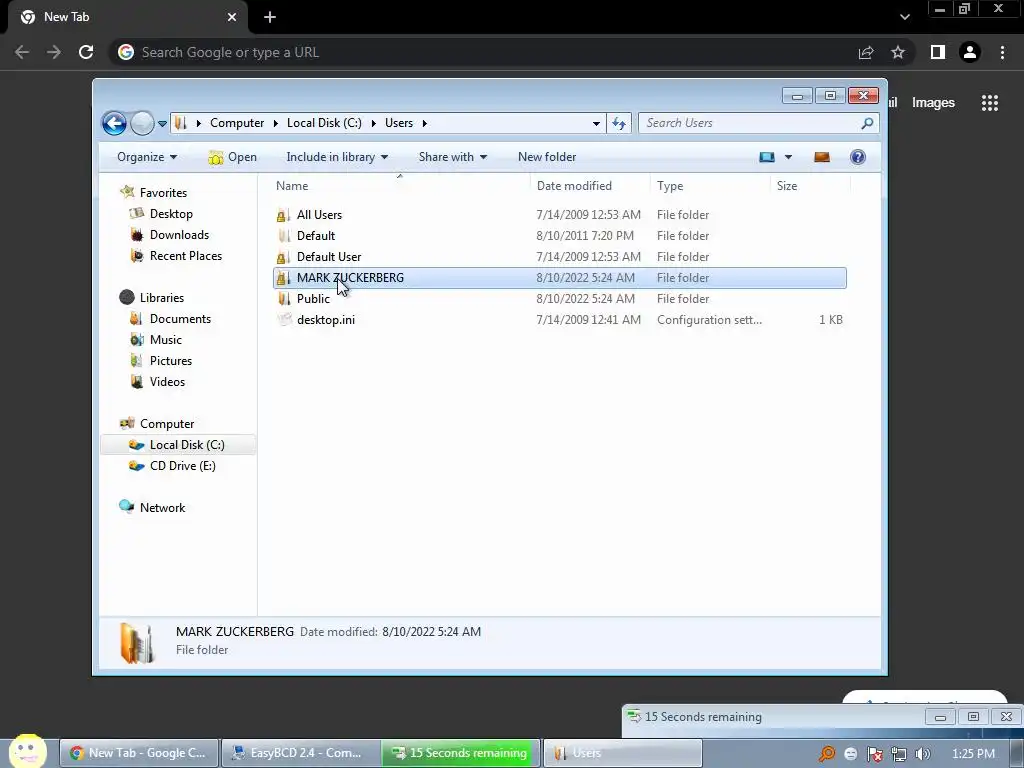Click Chrome reload button
Viewport: 1024px width, 768px height.
86,52
